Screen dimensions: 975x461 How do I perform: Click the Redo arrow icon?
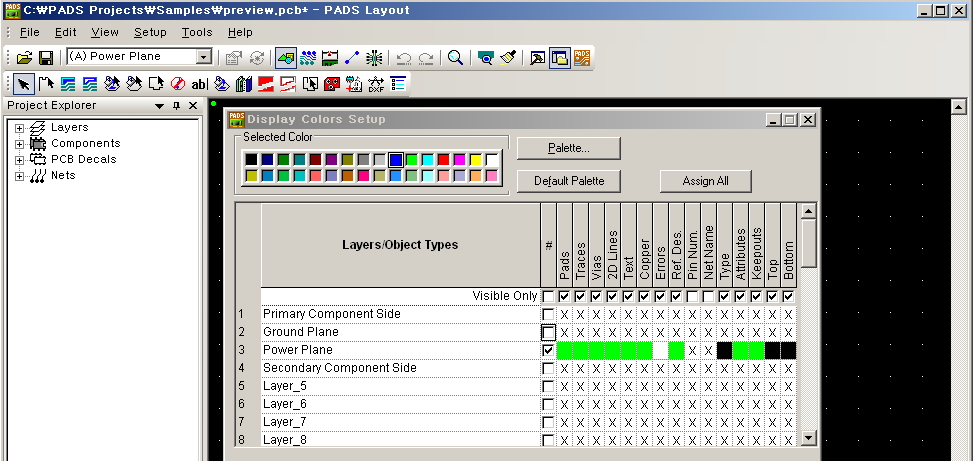426,58
